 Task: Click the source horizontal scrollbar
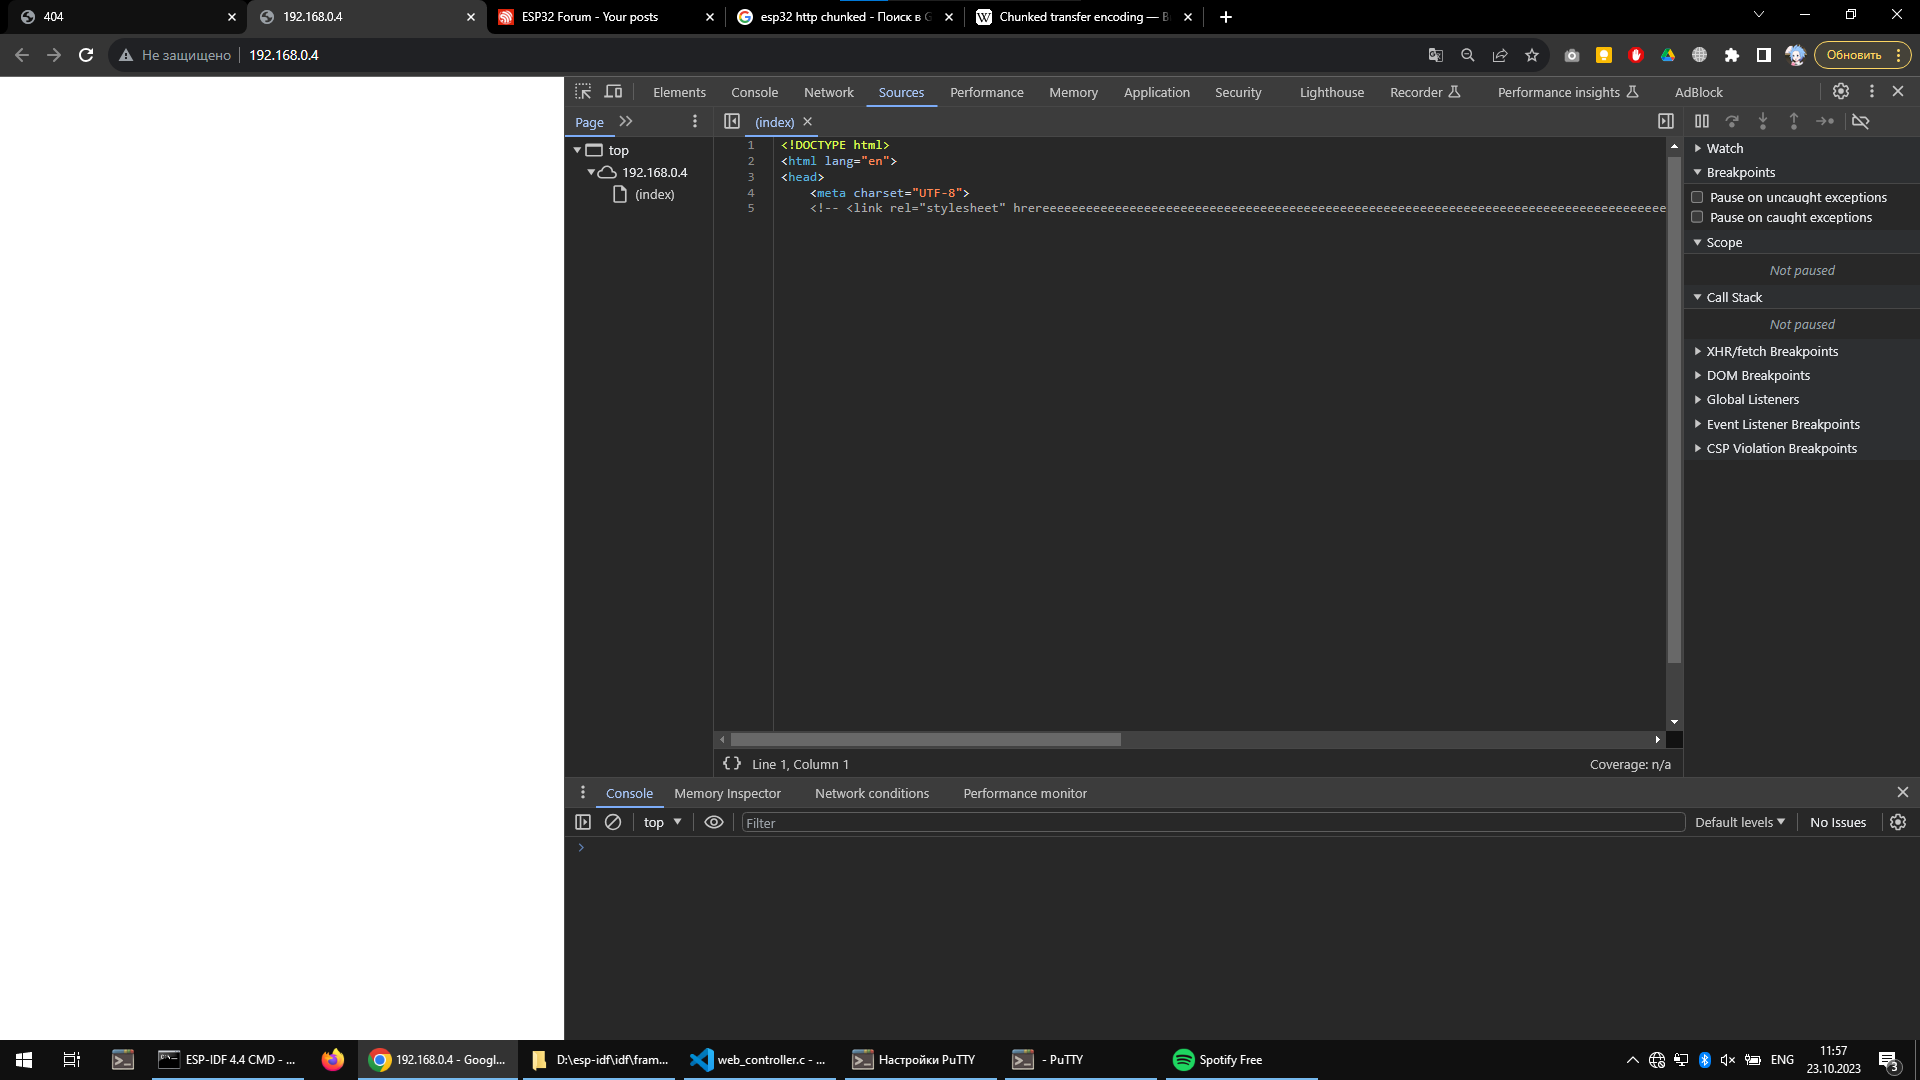tap(925, 740)
